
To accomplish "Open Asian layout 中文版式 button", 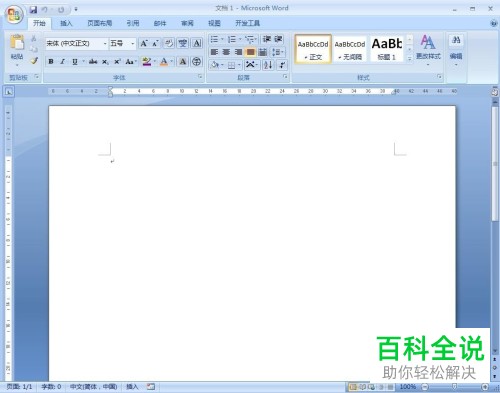I will [251, 65].
